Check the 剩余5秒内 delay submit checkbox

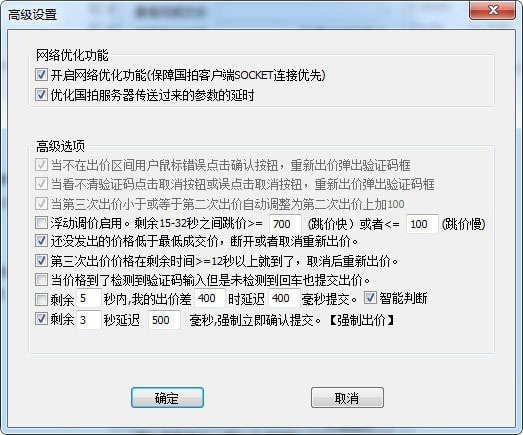click(x=41, y=299)
